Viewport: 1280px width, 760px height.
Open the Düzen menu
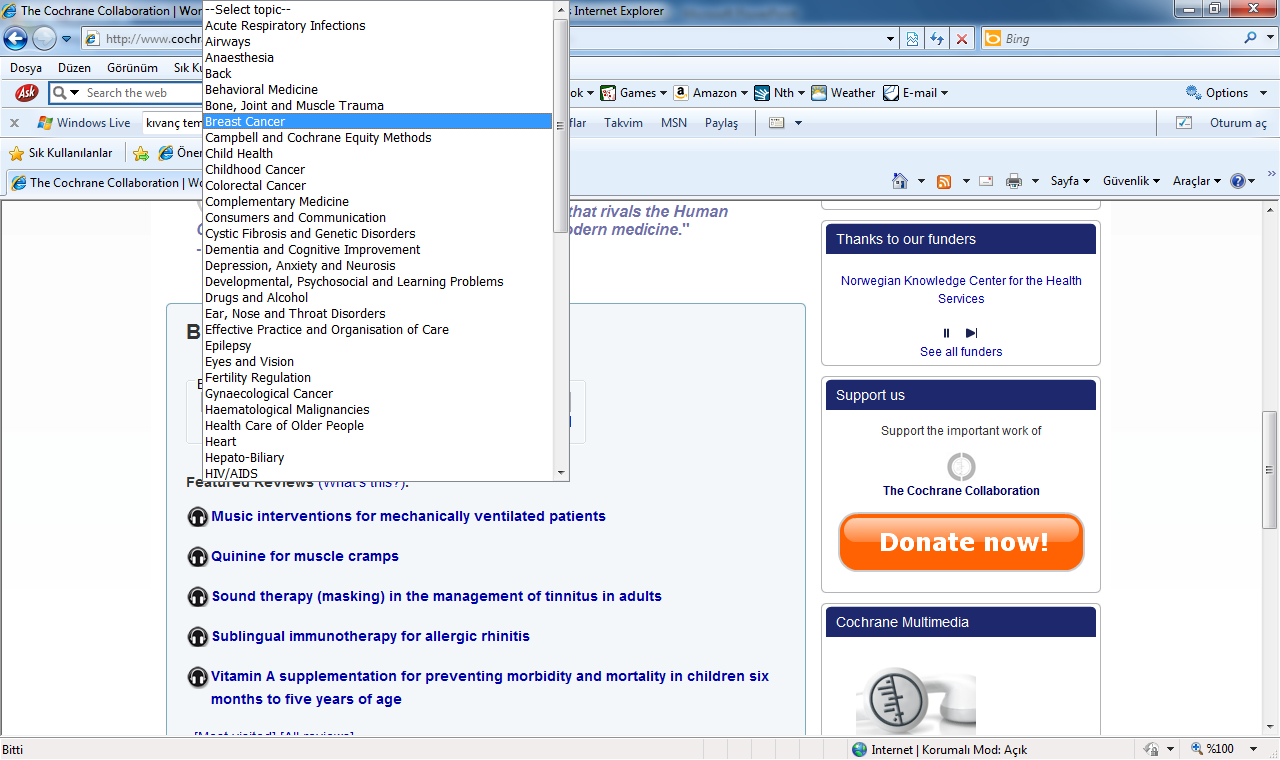coord(74,68)
